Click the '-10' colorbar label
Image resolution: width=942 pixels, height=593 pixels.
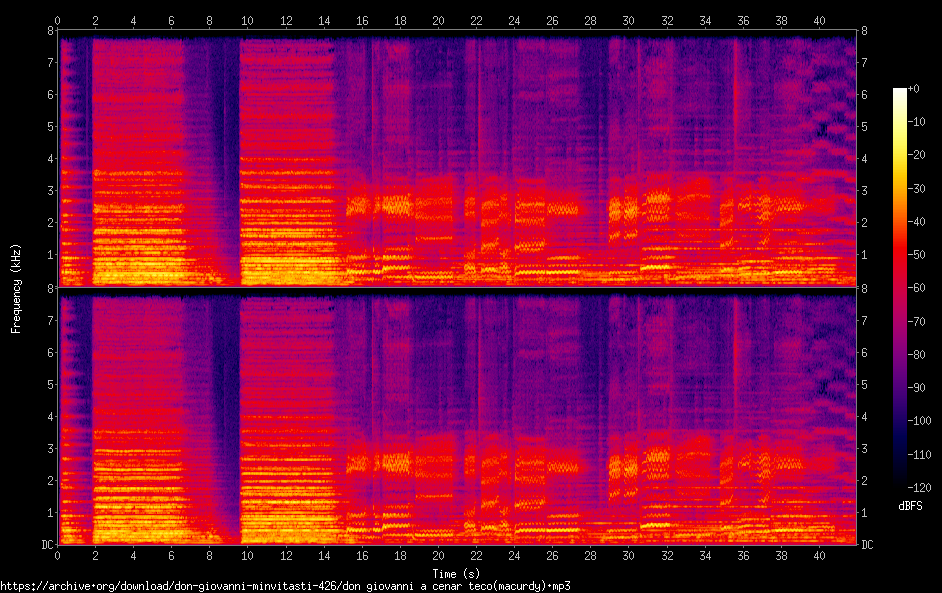tap(916, 122)
